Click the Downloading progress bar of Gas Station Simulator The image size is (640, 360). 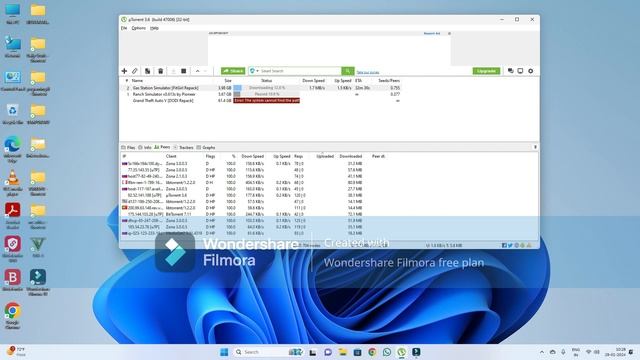coord(266,88)
